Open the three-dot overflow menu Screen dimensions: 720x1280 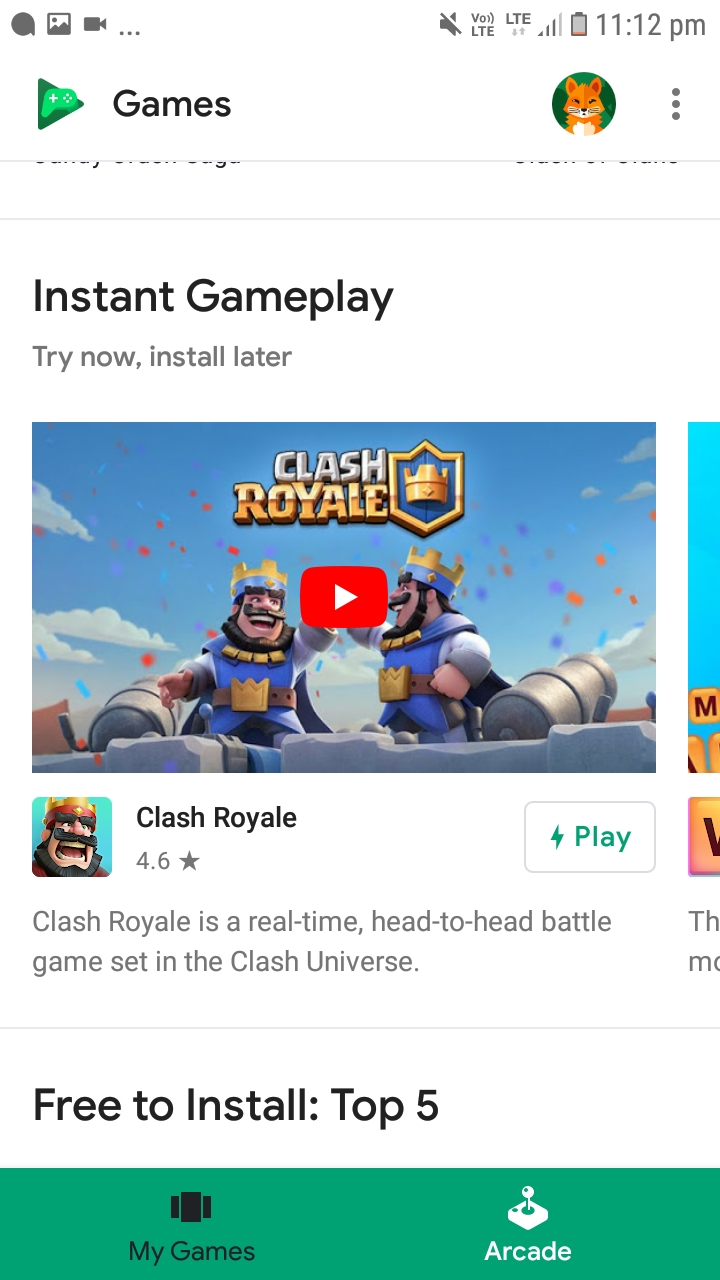676,104
